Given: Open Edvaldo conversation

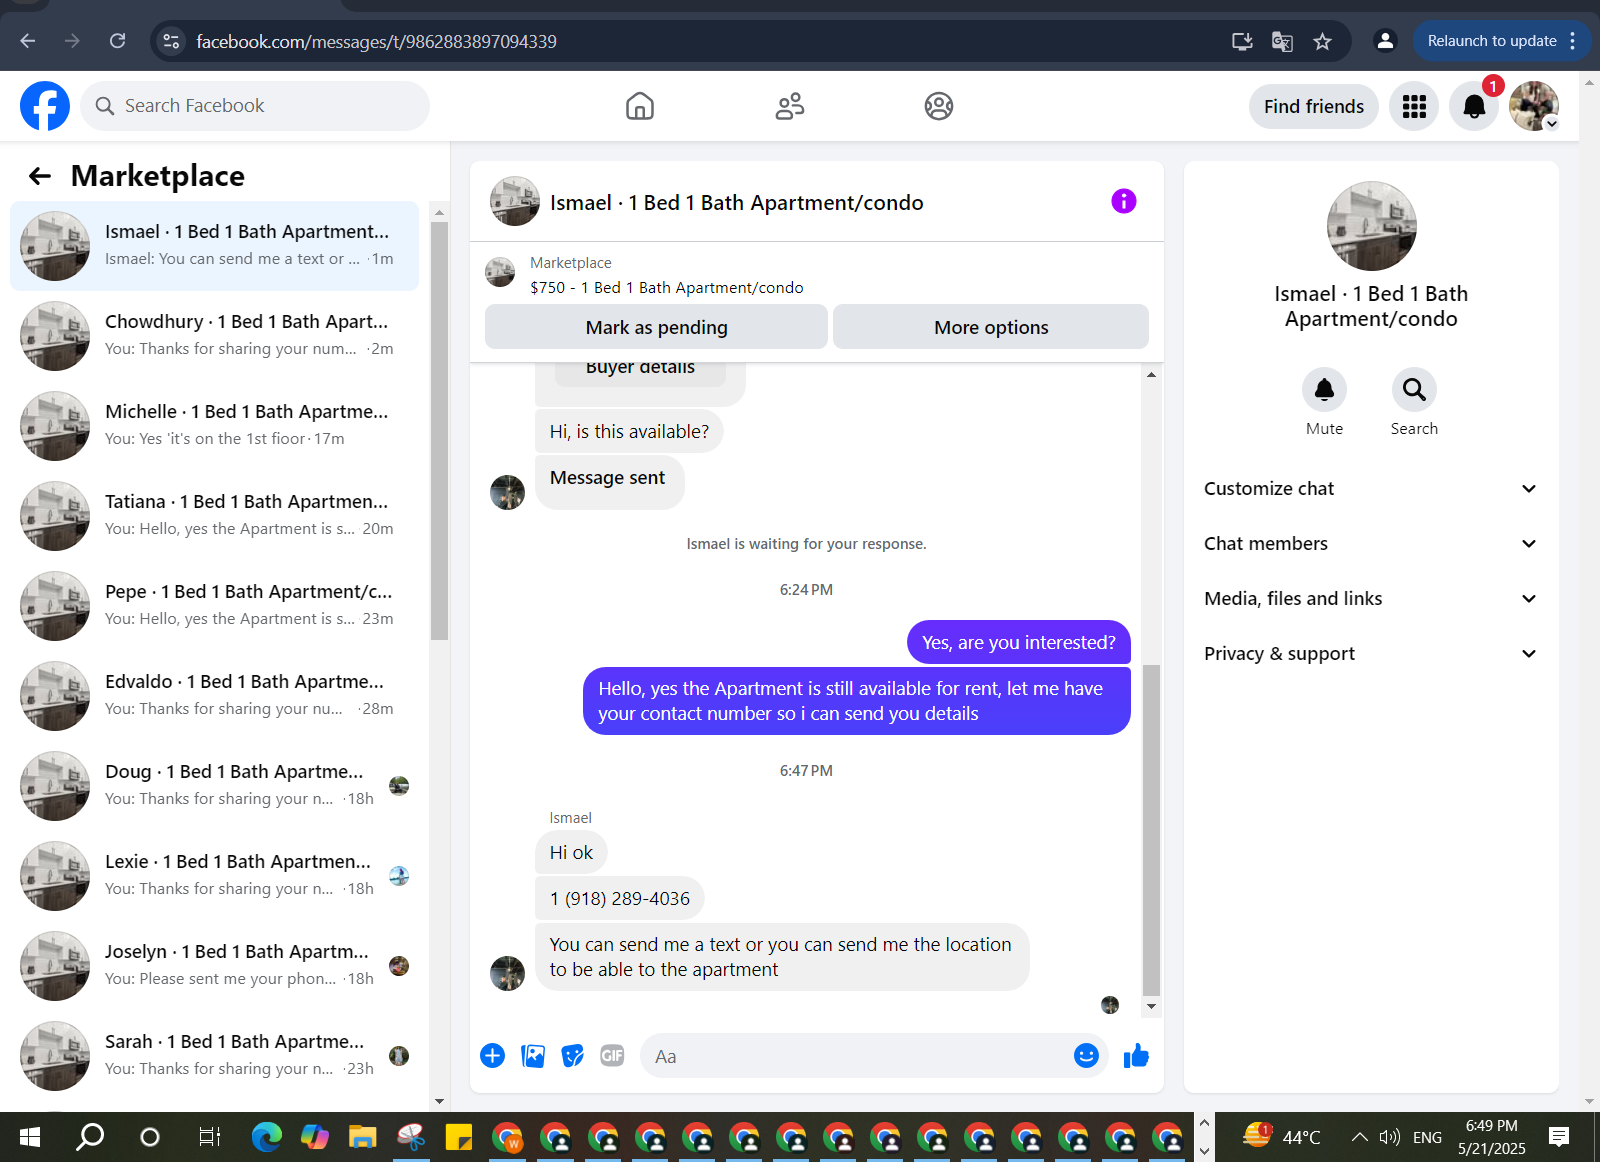Looking at the screenshot, I should pyautogui.click(x=215, y=696).
